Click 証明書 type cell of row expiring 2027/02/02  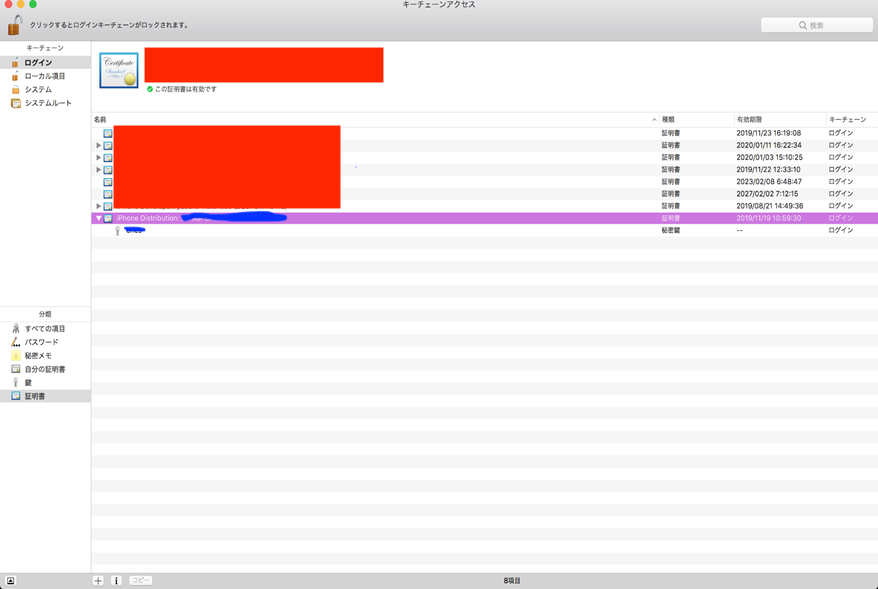click(x=670, y=194)
